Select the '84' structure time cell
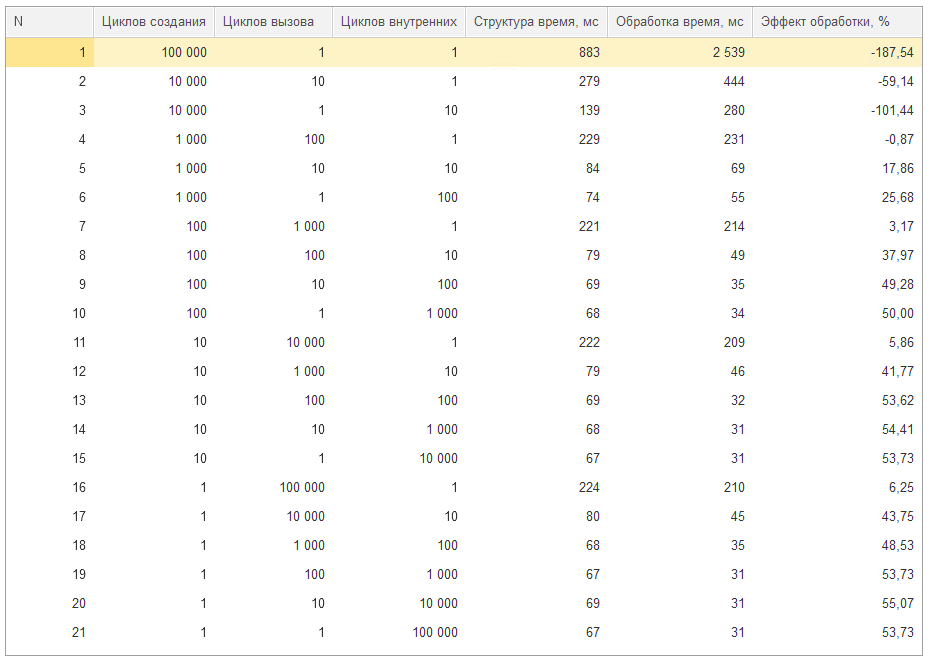 536,168
